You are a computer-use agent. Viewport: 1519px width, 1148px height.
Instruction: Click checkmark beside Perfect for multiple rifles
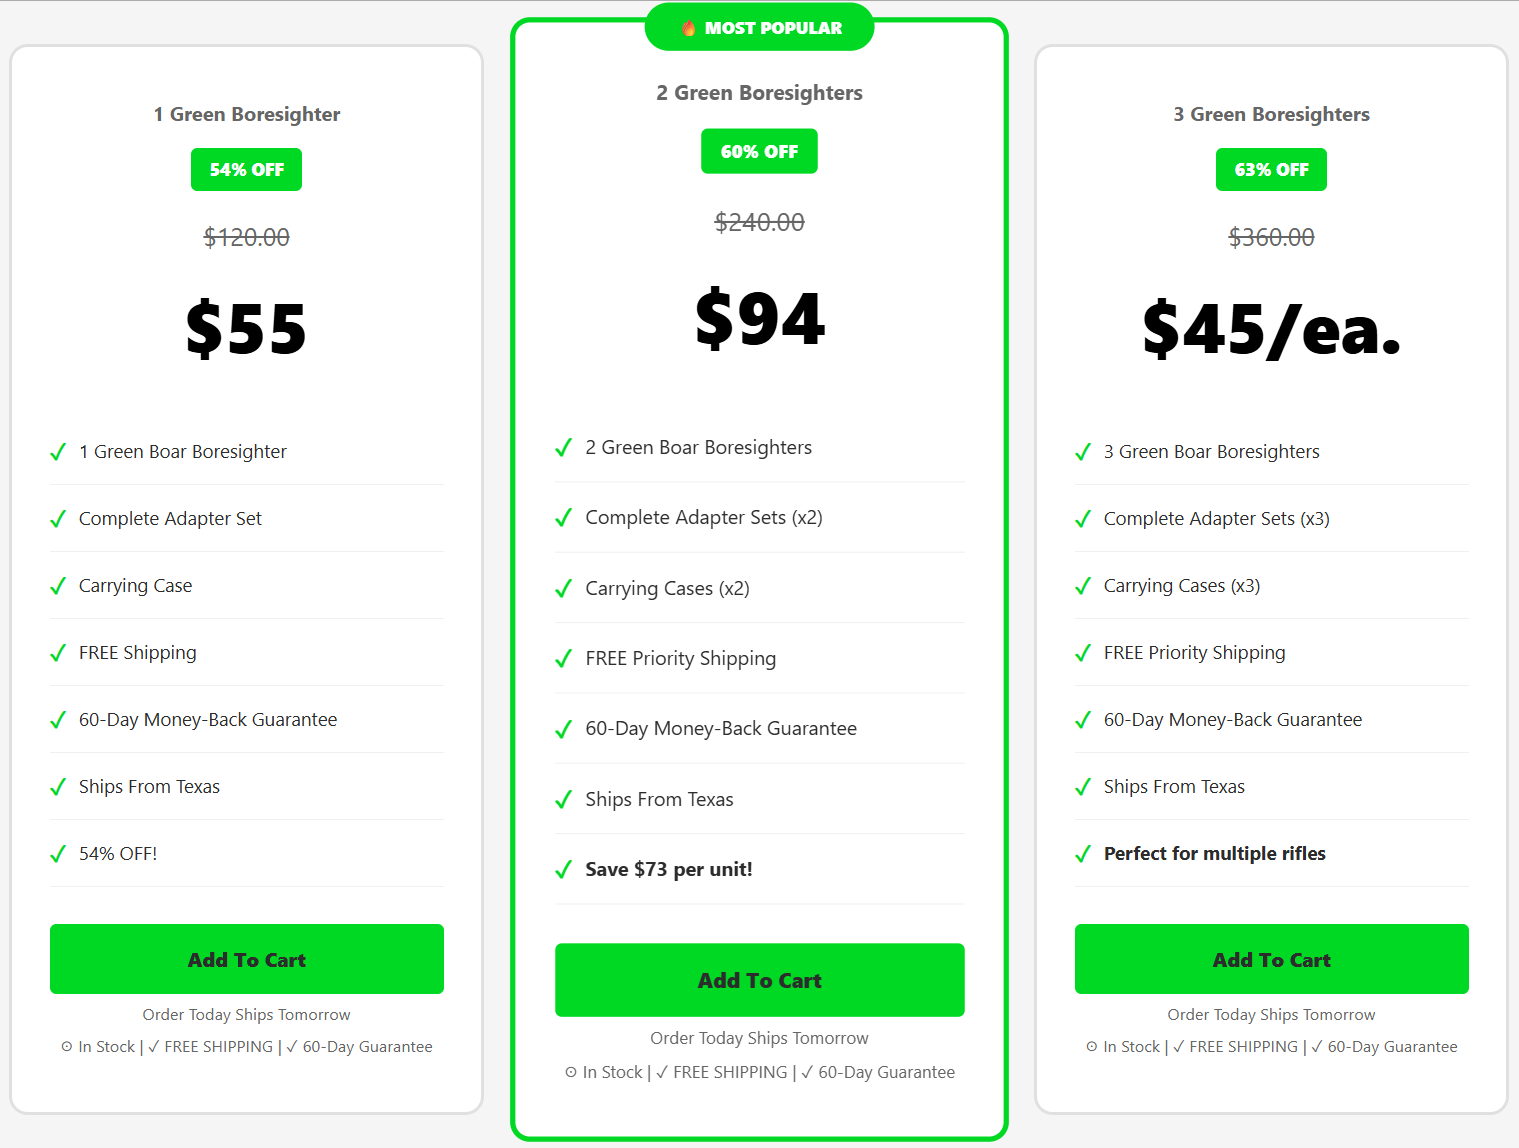pos(1083,854)
